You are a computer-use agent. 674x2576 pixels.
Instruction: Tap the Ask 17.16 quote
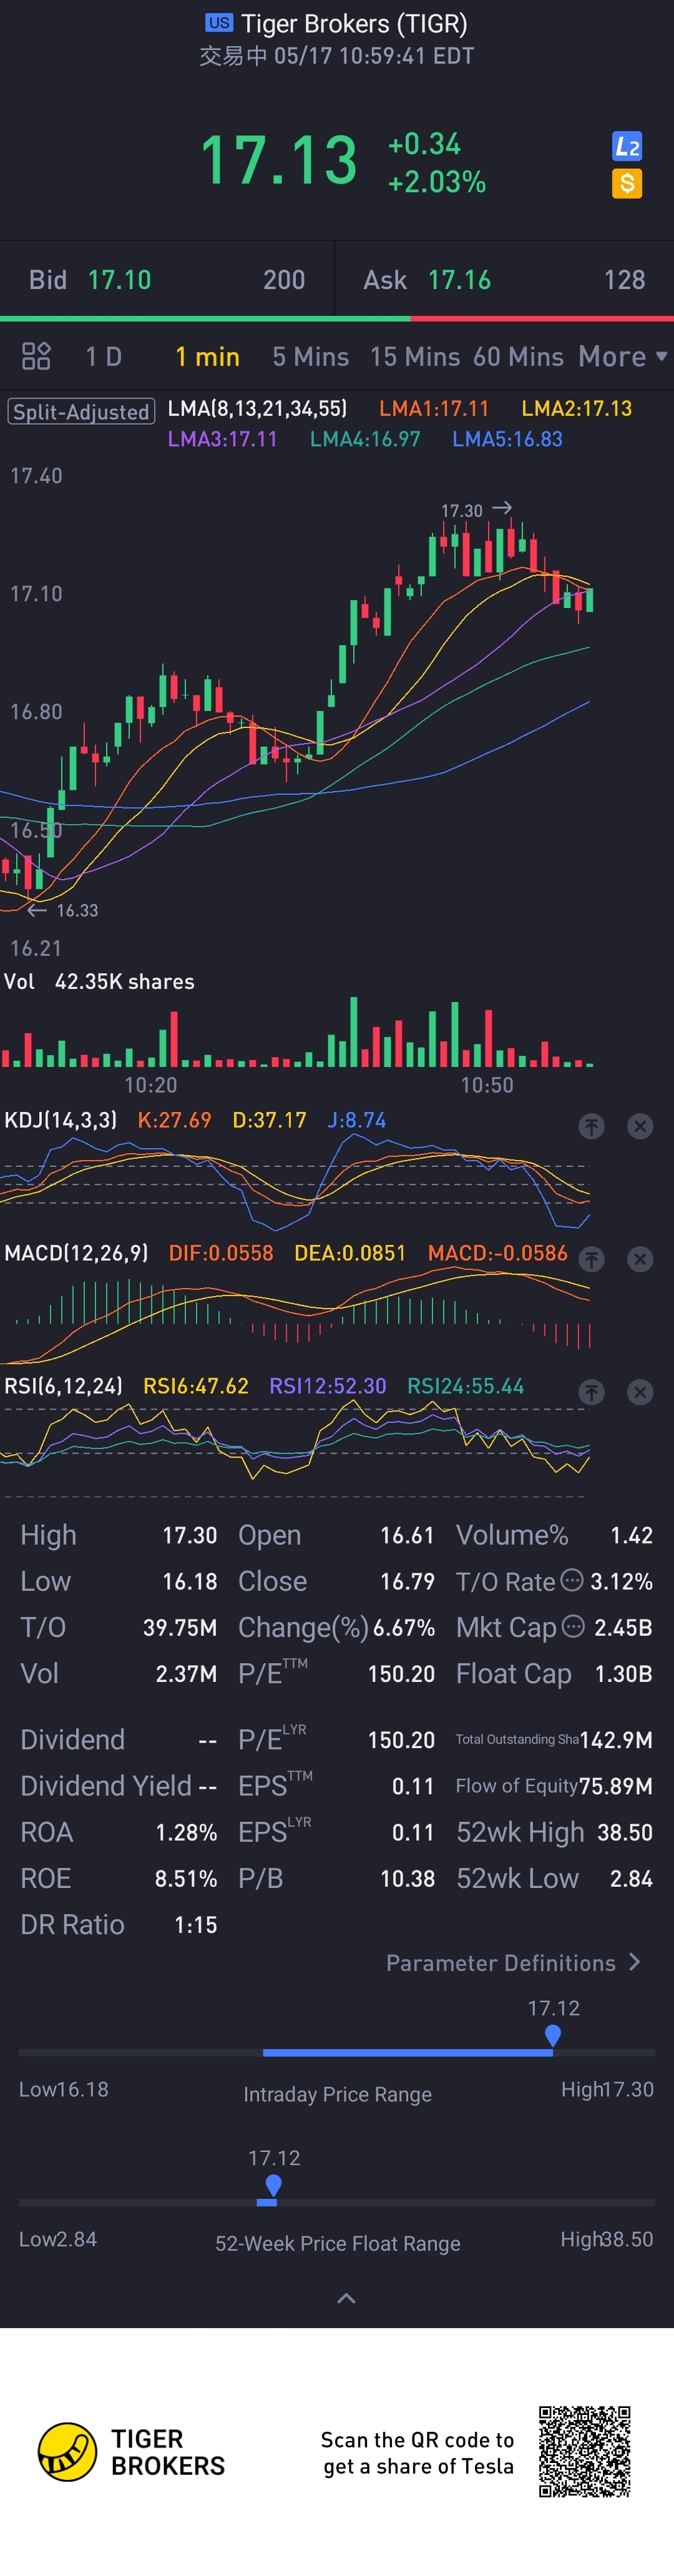tap(504, 279)
